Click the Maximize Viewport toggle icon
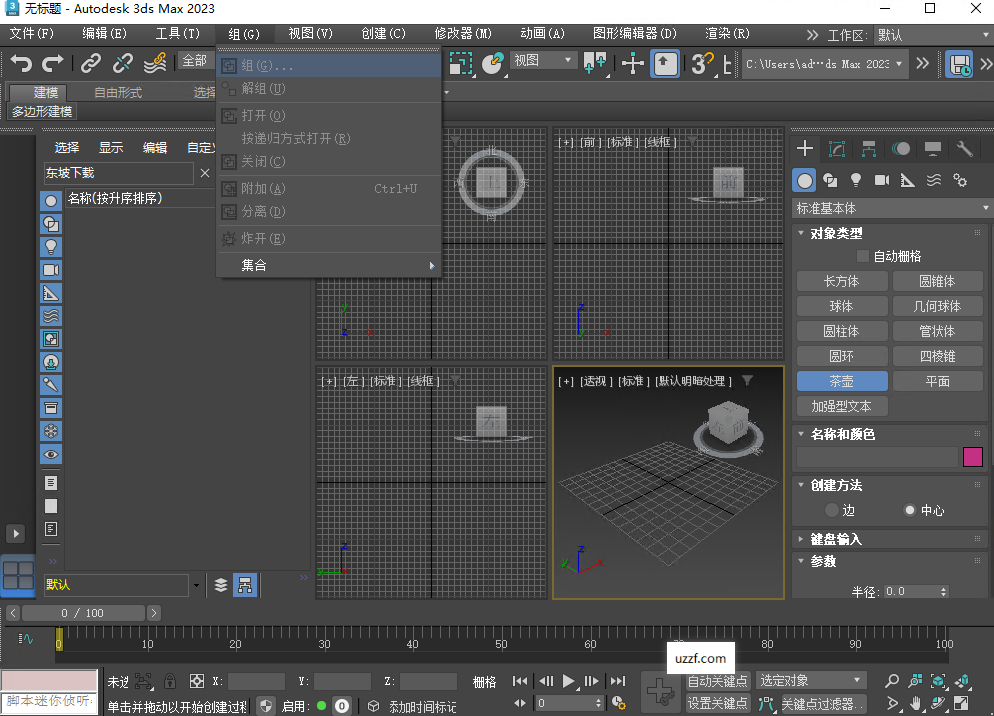This screenshot has height=716, width=994. (x=961, y=703)
